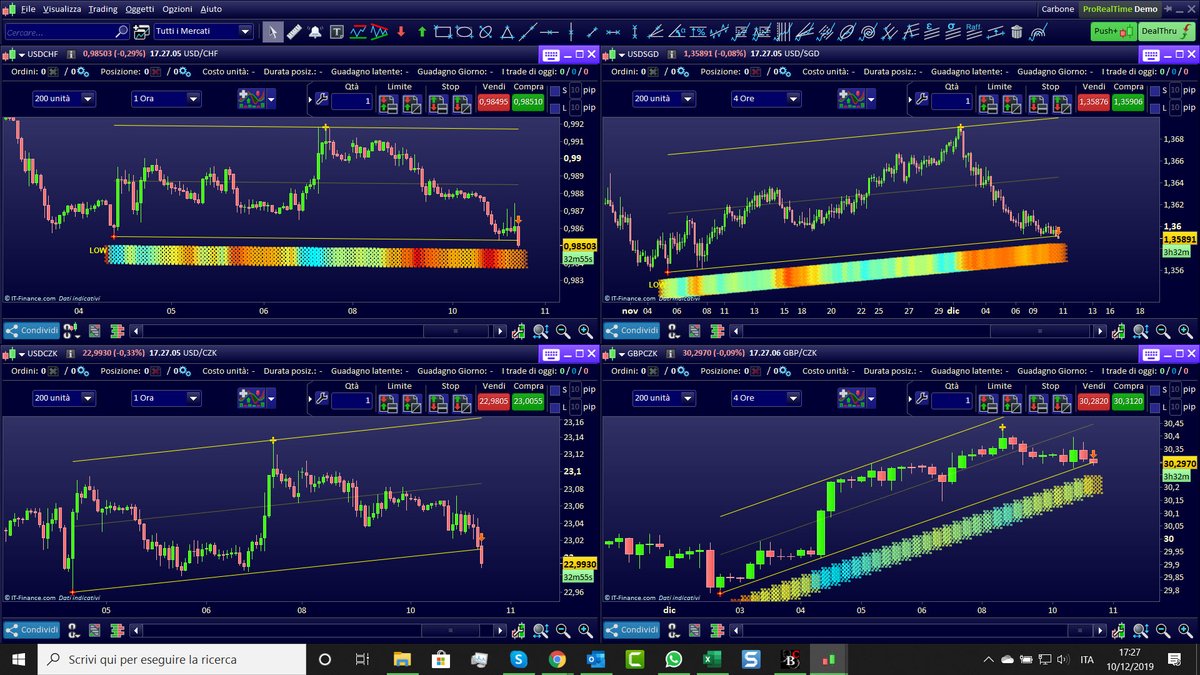Open orders settings gear on USDCZK chart
The image size is (1200, 675).
[83, 370]
